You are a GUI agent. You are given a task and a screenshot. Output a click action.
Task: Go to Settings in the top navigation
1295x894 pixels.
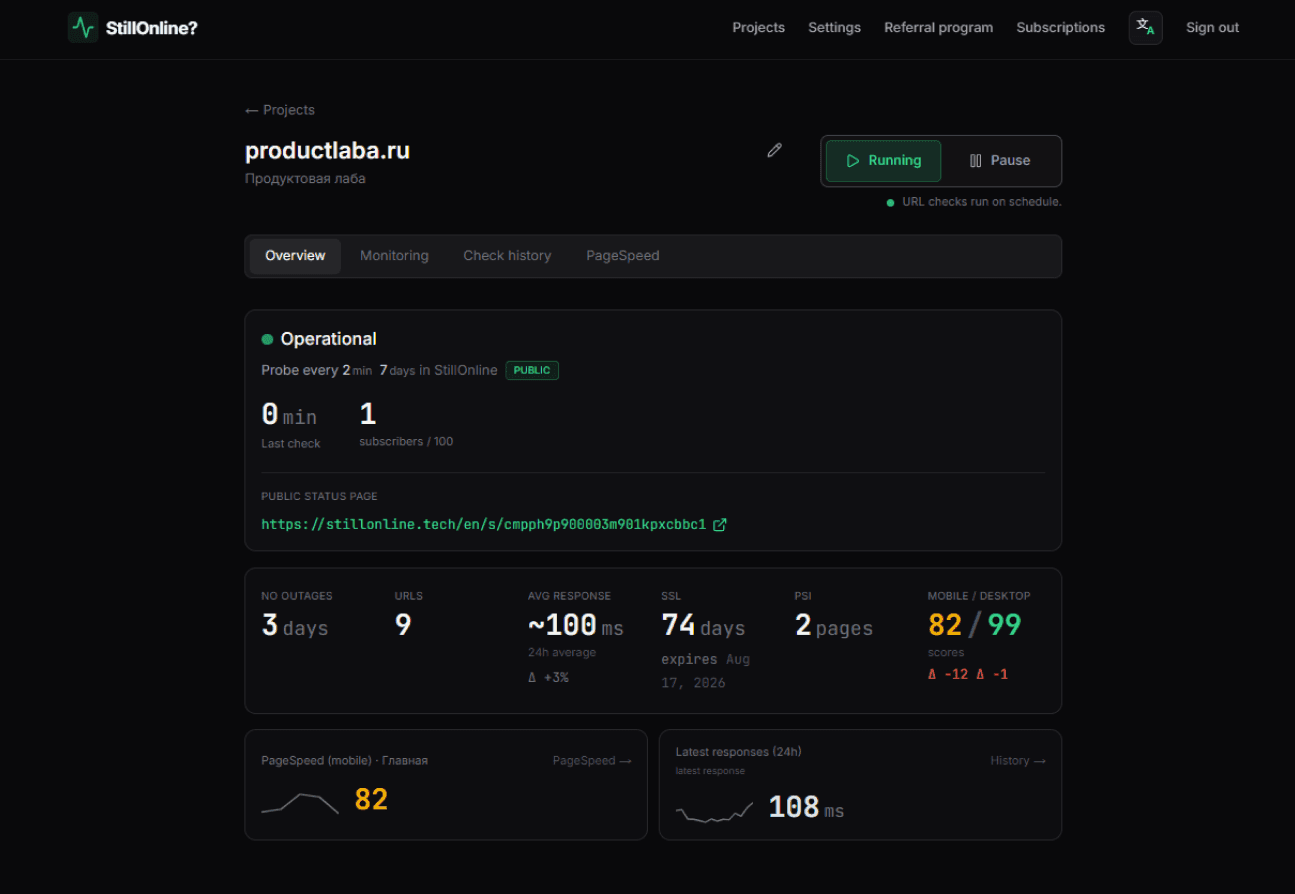(834, 28)
